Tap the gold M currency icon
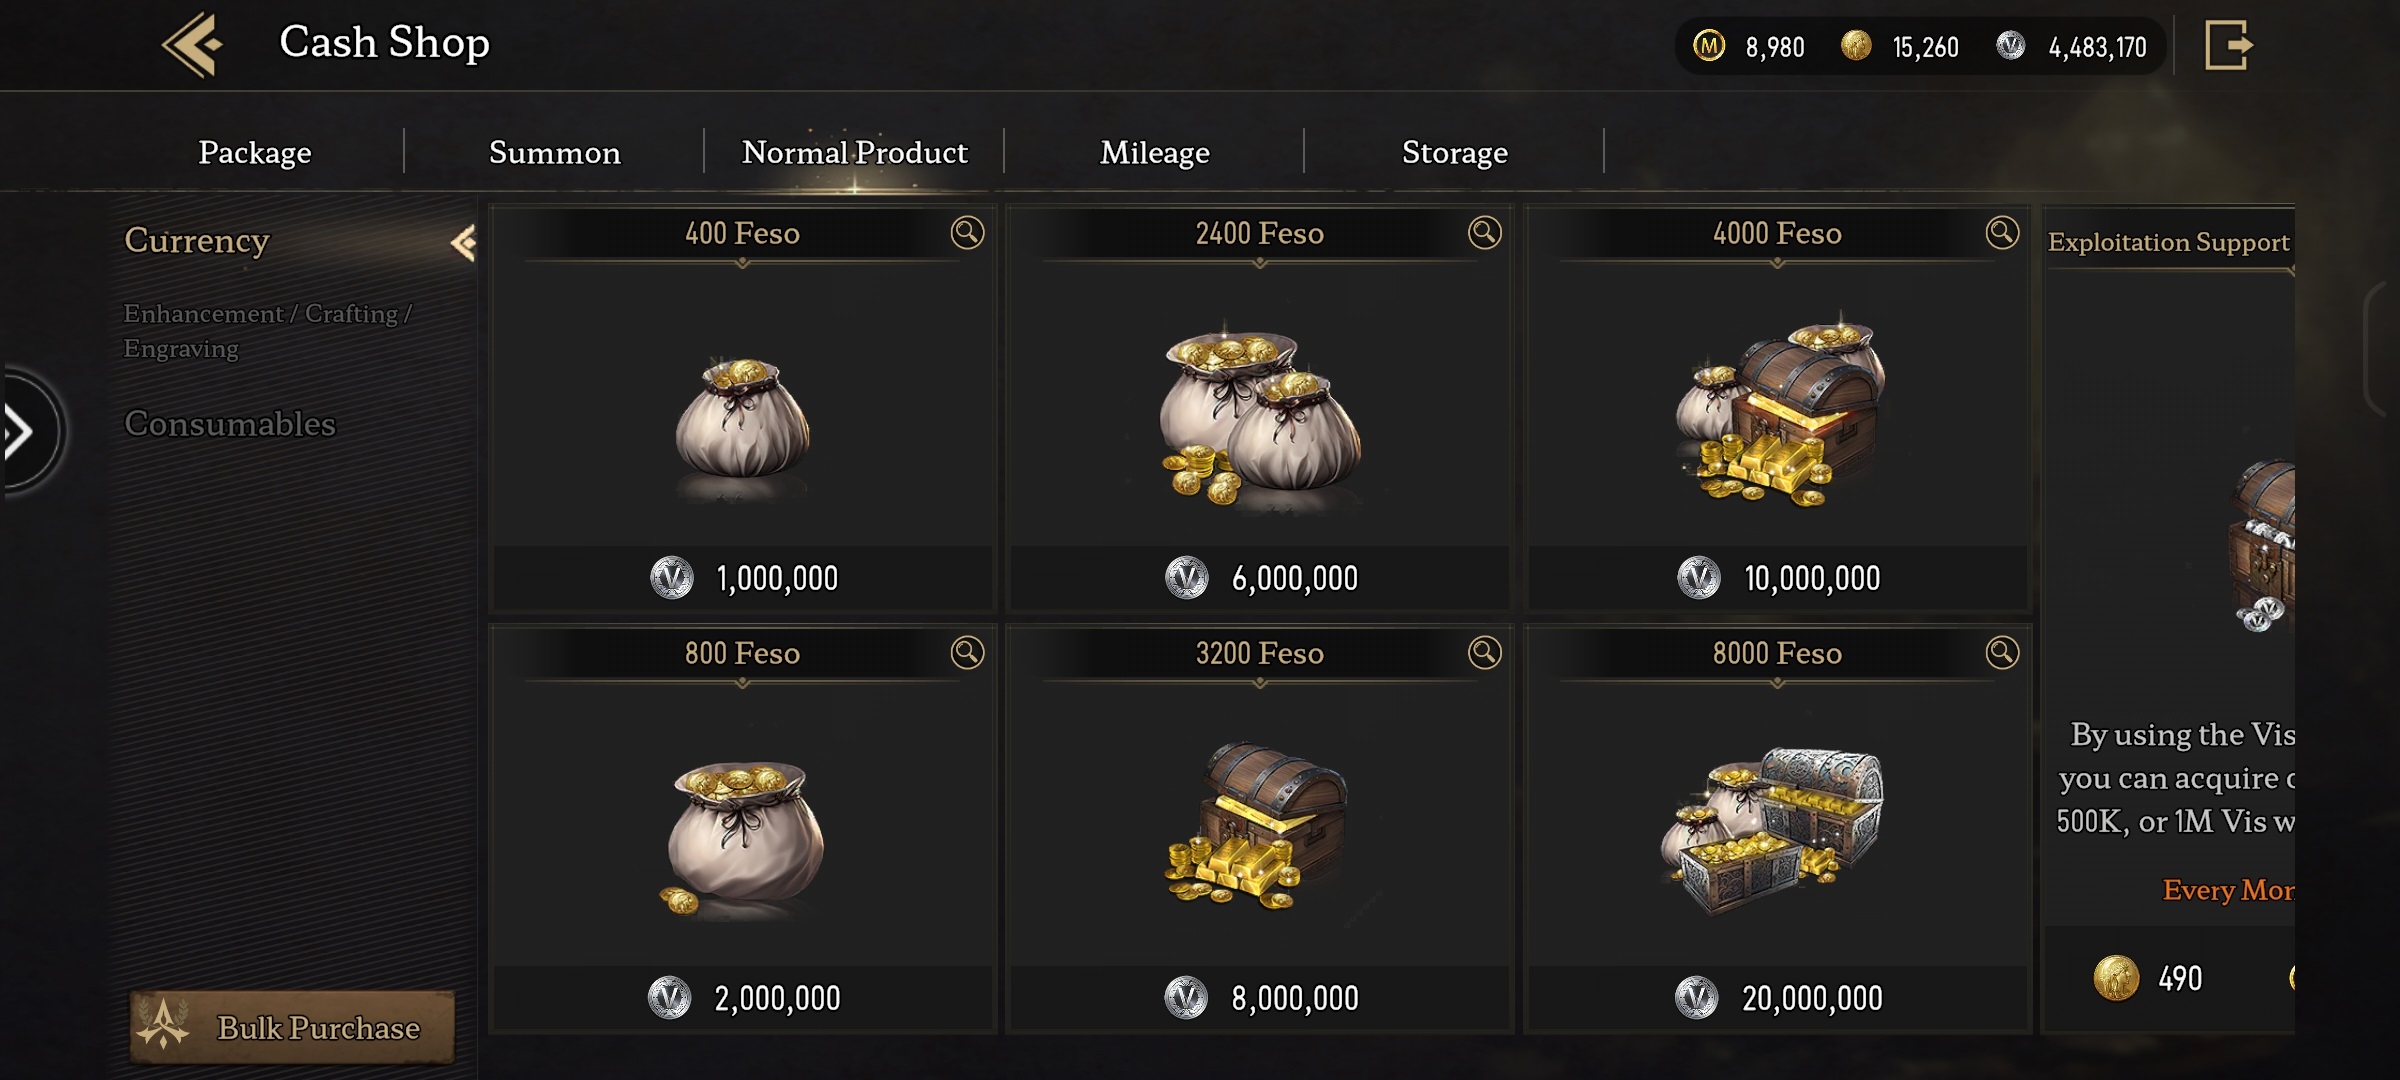The height and width of the screenshot is (1080, 2400). coord(1709,46)
